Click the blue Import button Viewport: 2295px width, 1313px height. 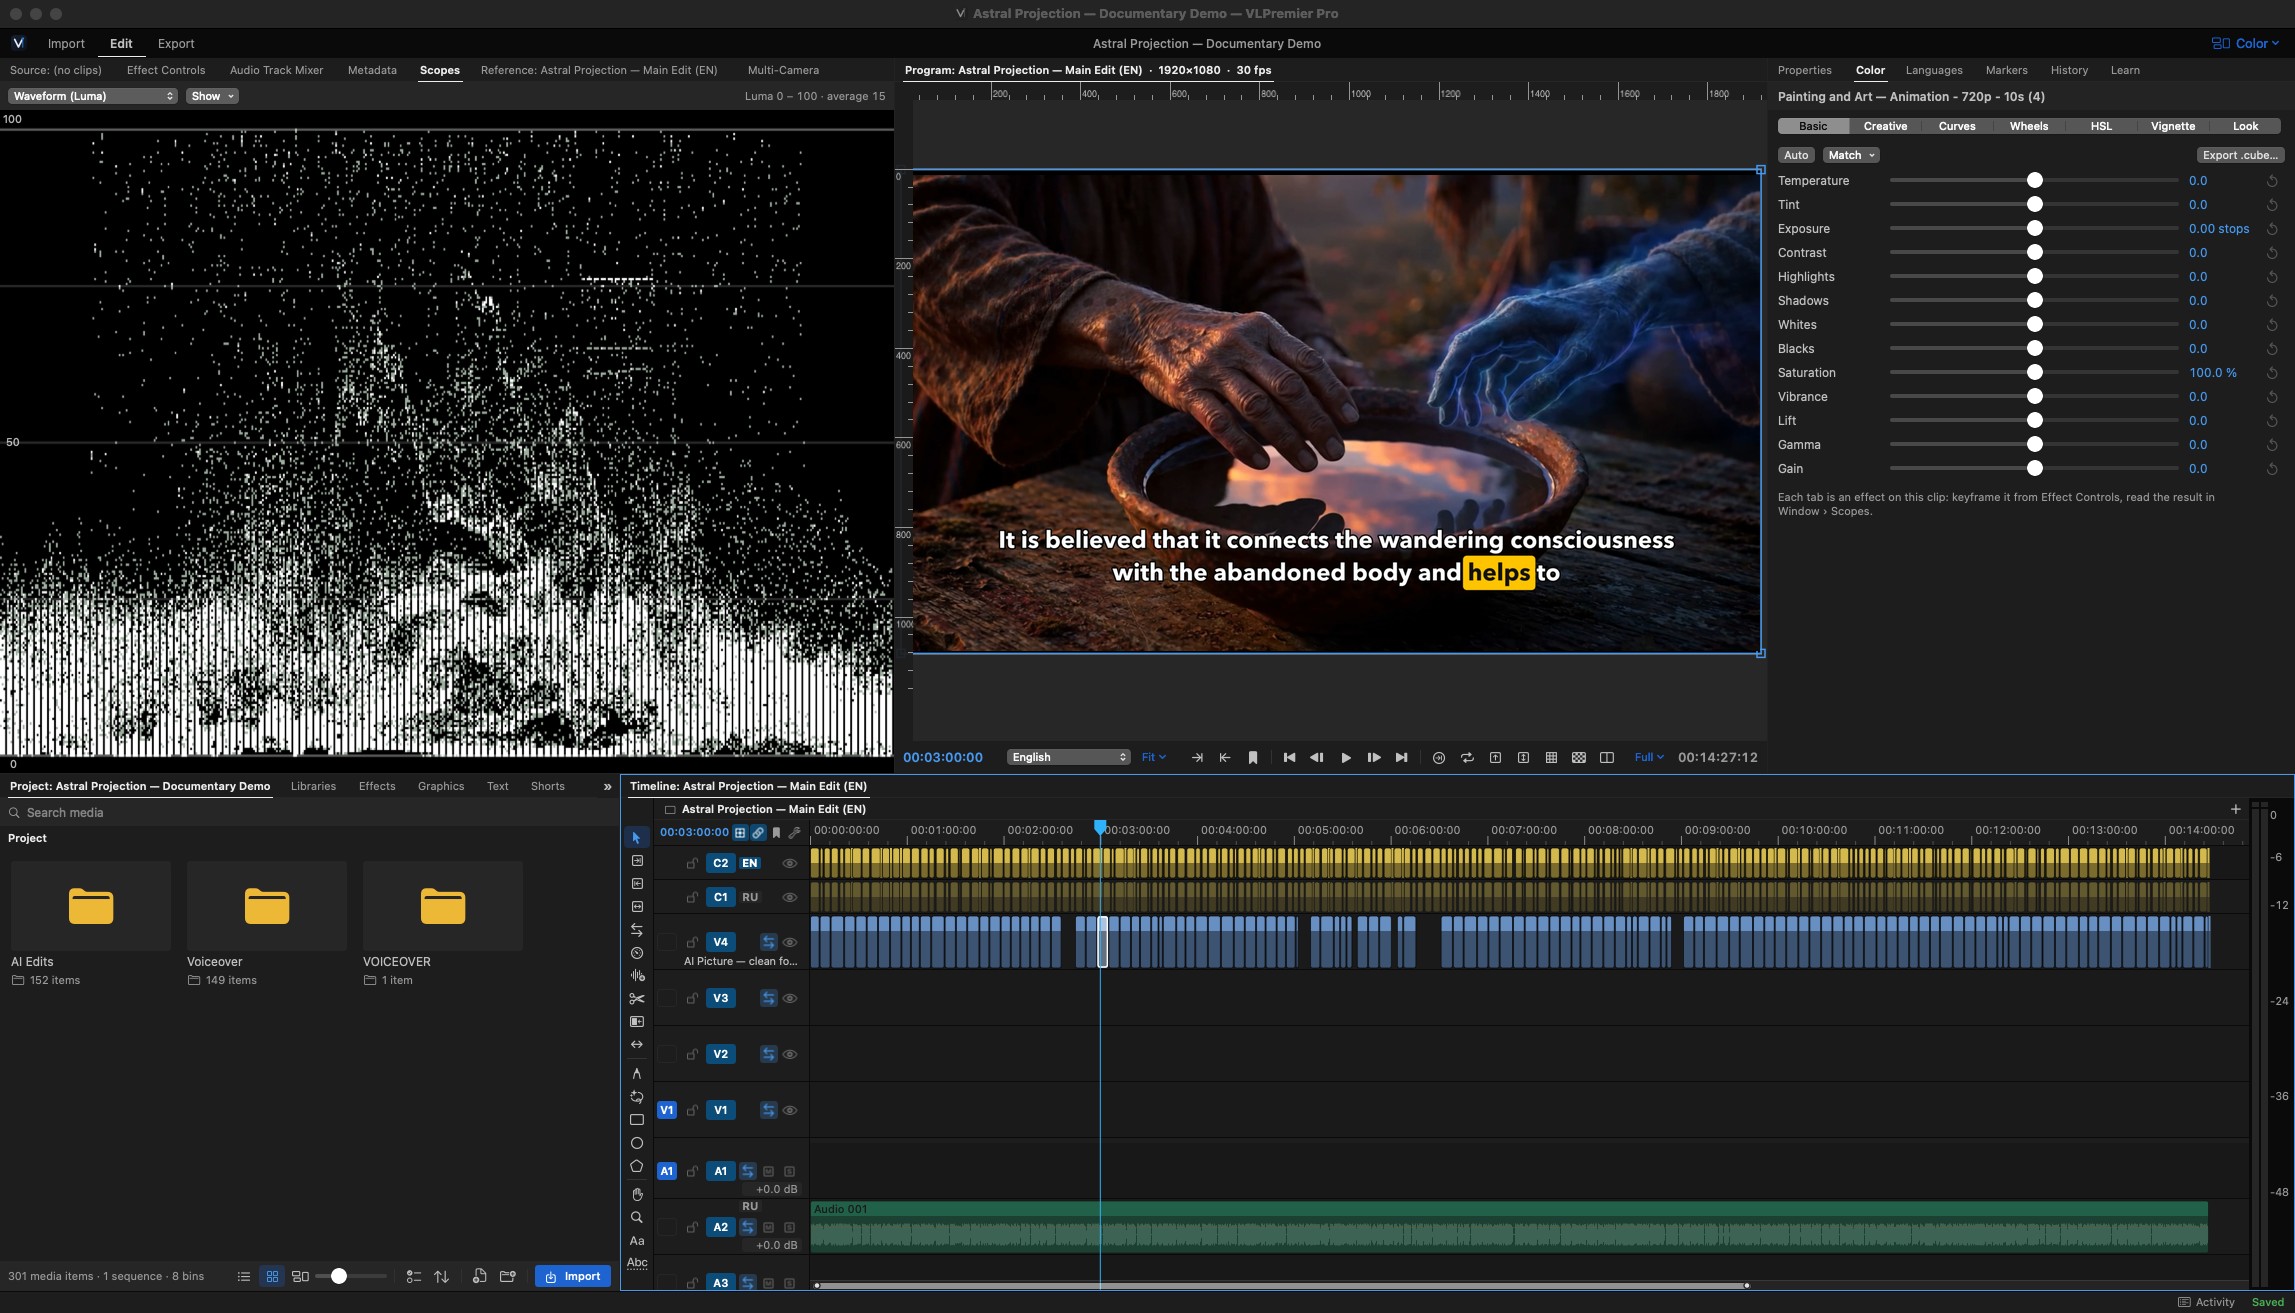(573, 1276)
